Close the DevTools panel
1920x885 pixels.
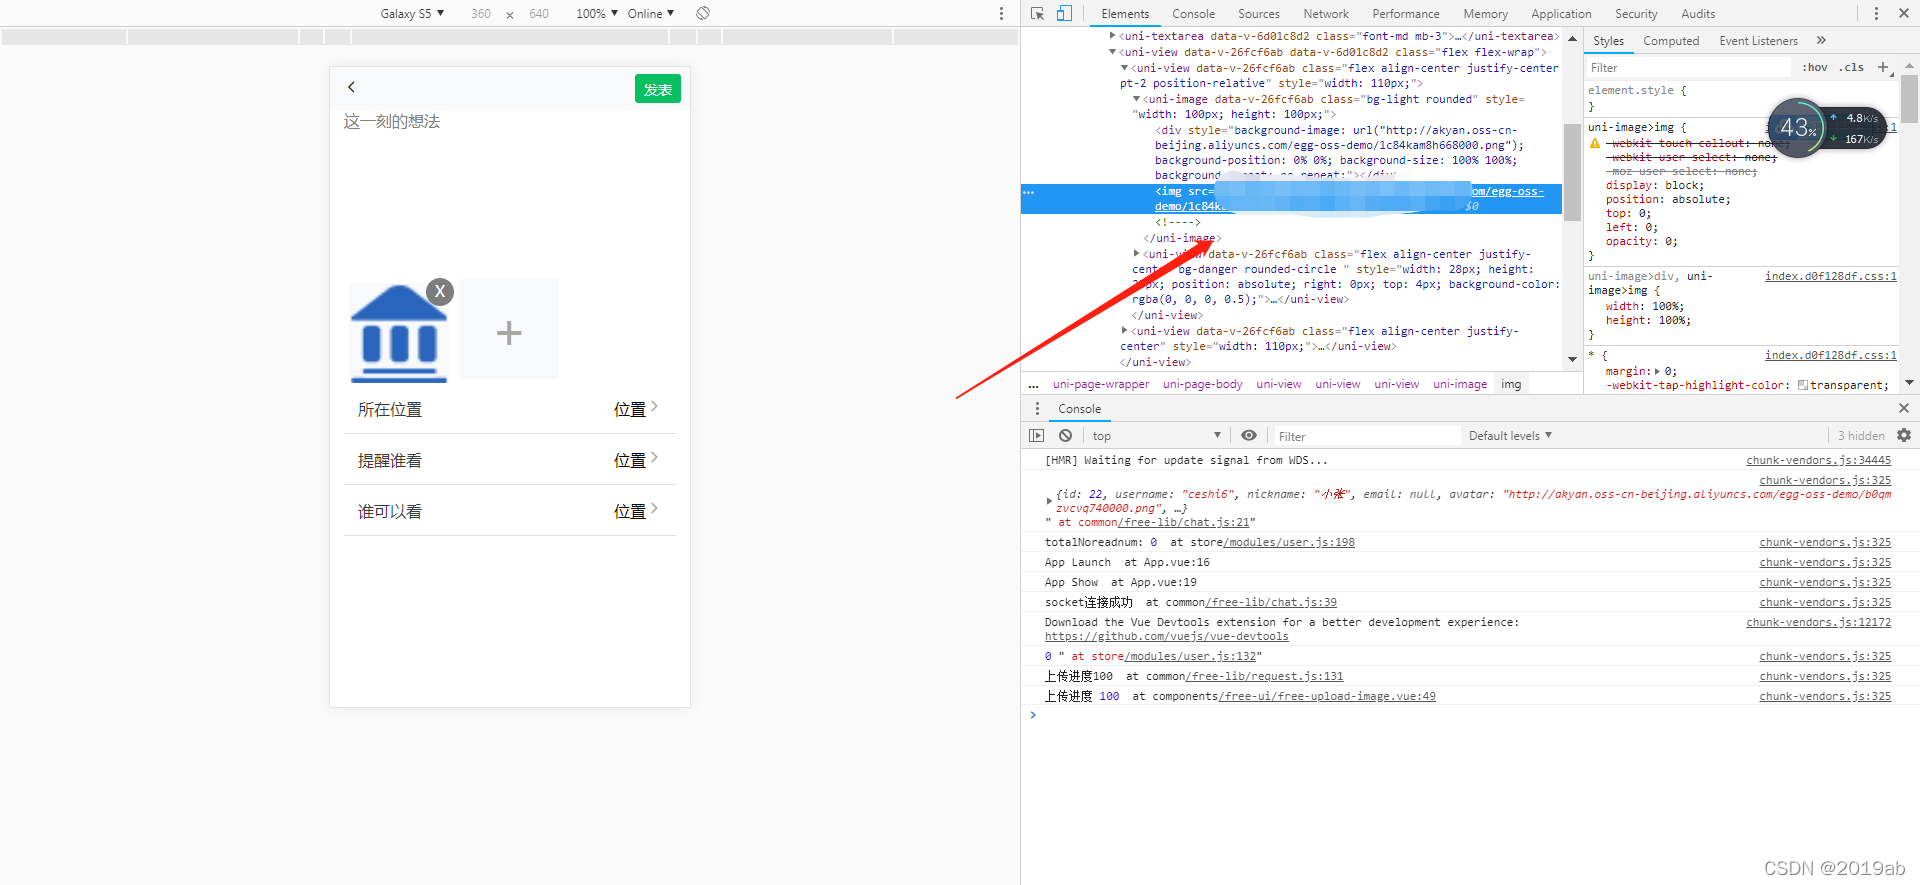point(1902,13)
